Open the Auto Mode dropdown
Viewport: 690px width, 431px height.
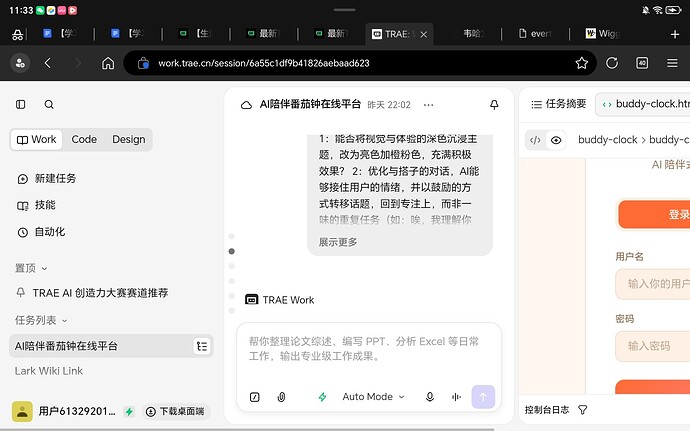pos(373,397)
